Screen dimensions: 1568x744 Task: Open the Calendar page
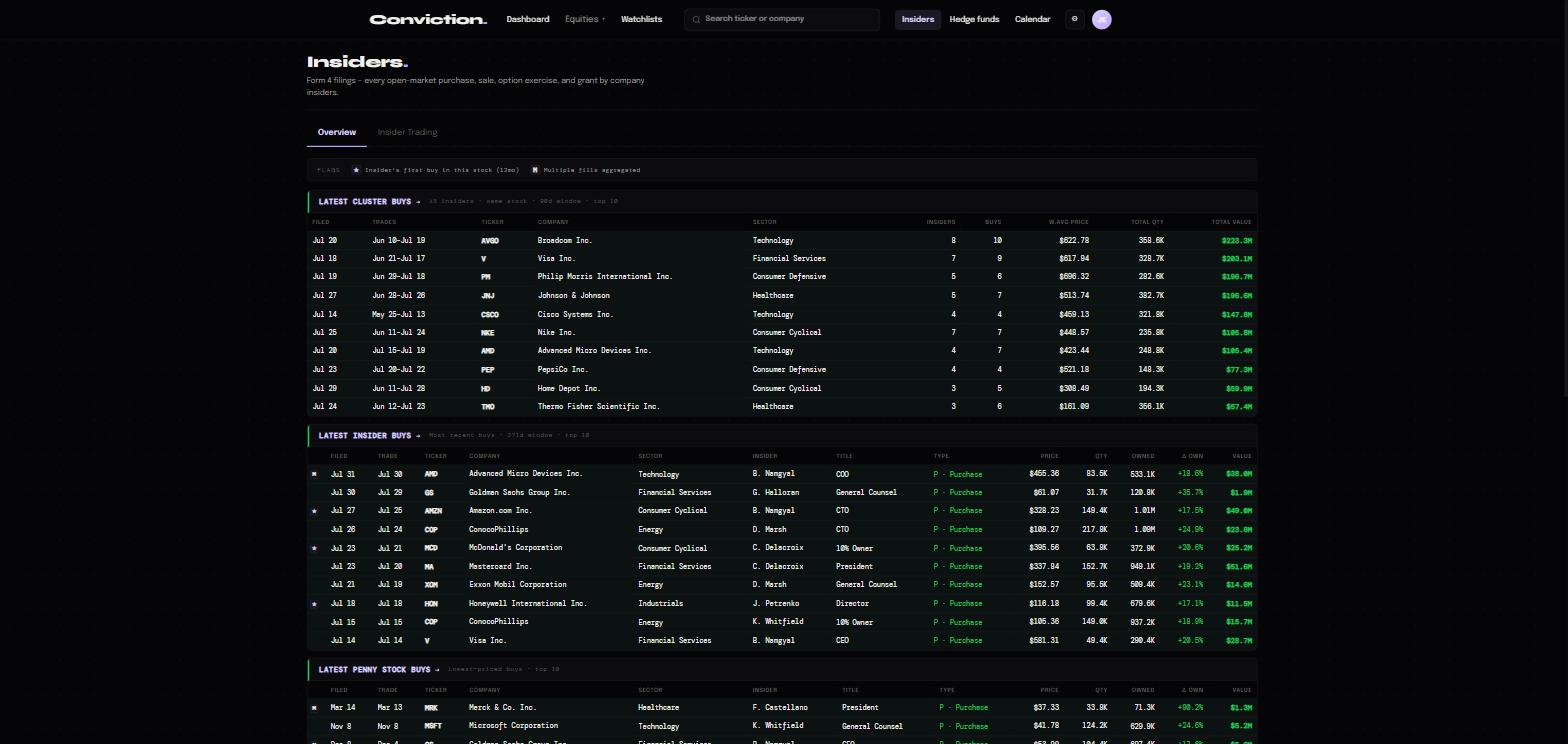pos(1032,19)
